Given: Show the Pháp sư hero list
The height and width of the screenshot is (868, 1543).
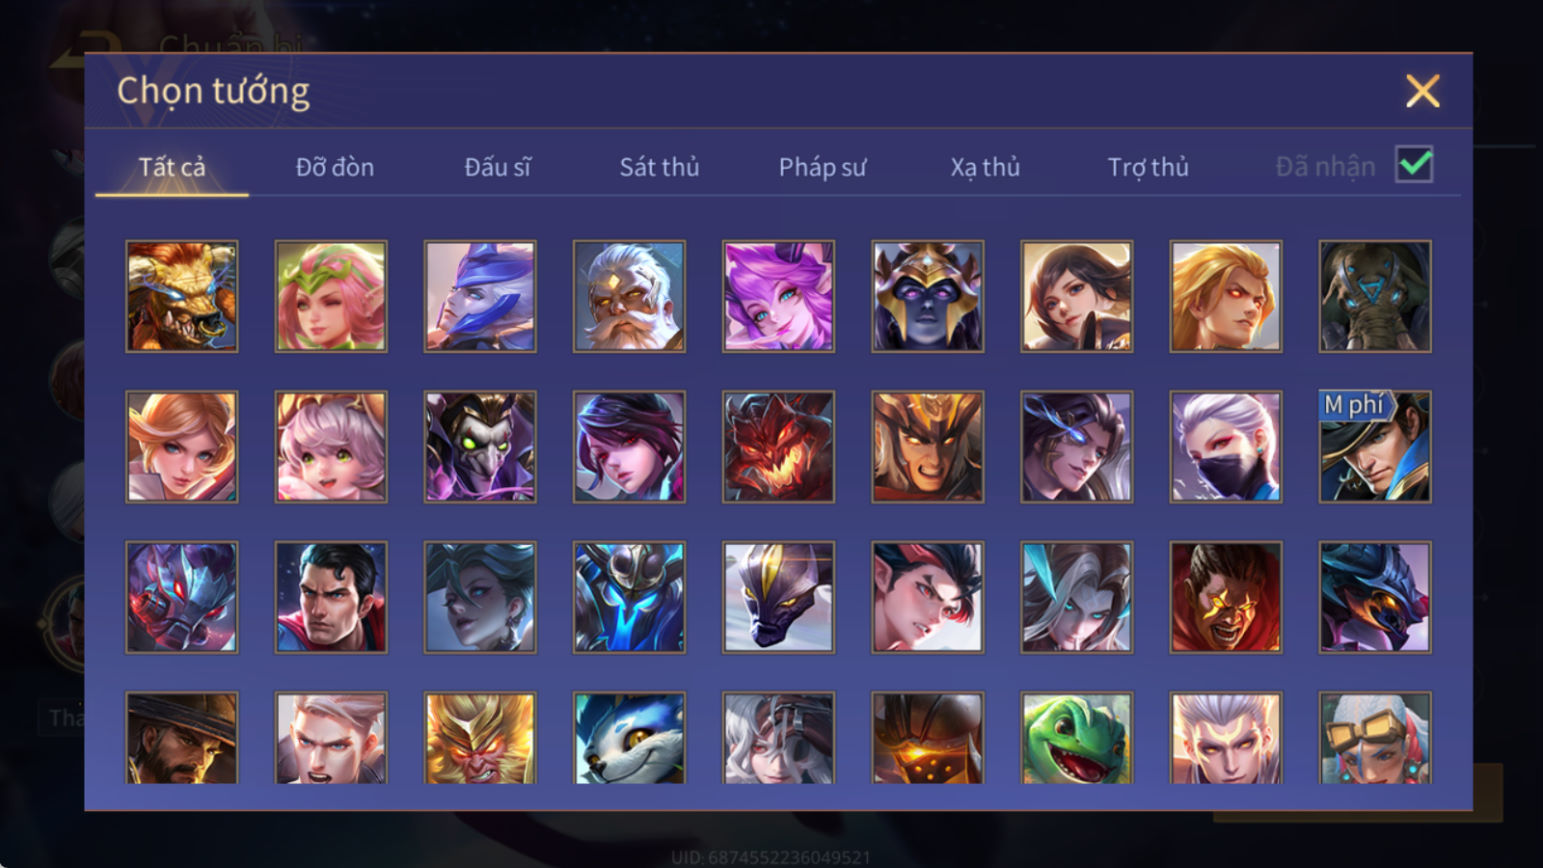Looking at the screenshot, I should coord(822,167).
